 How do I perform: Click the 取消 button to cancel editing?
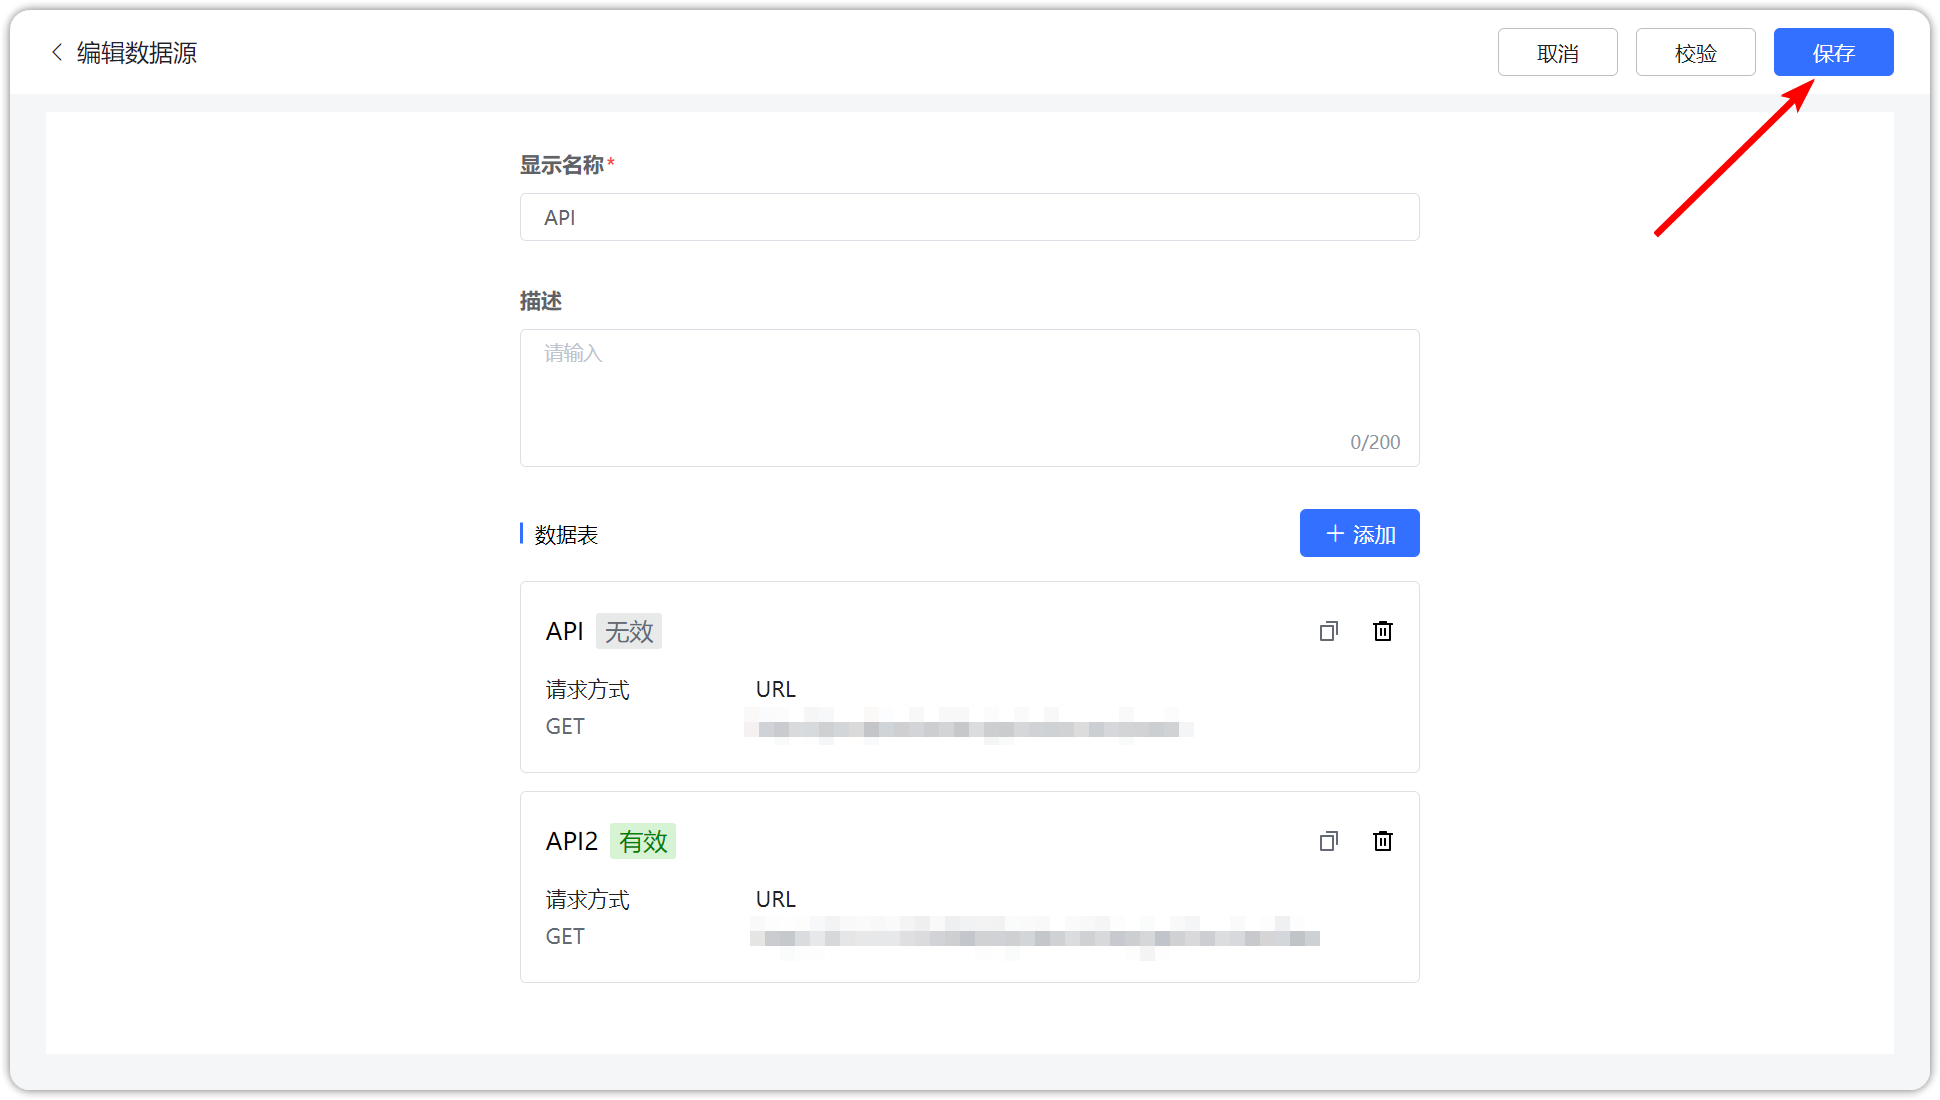pyautogui.click(x=1557, y=52)
